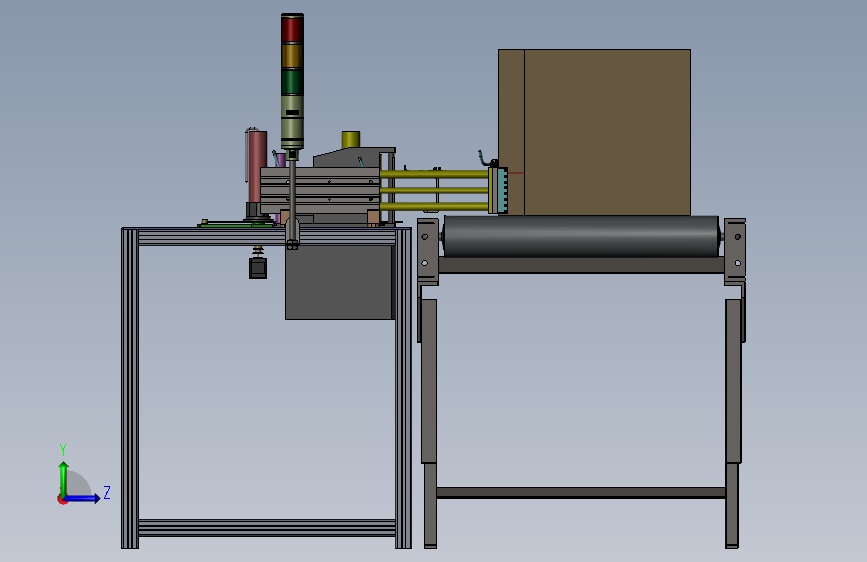This screenshot has width=867, height=562.
Task: Select the amber lamp of the signal tower
Action: (x=292, y=55)
